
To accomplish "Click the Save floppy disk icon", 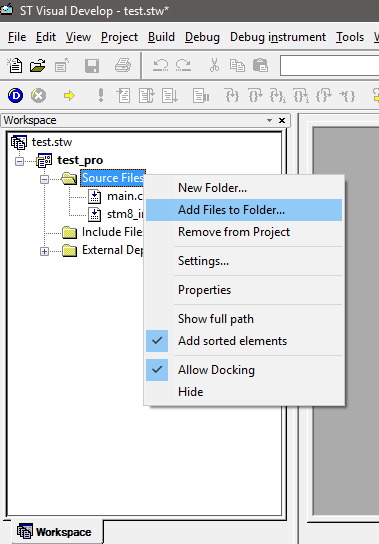I will 92,65.
